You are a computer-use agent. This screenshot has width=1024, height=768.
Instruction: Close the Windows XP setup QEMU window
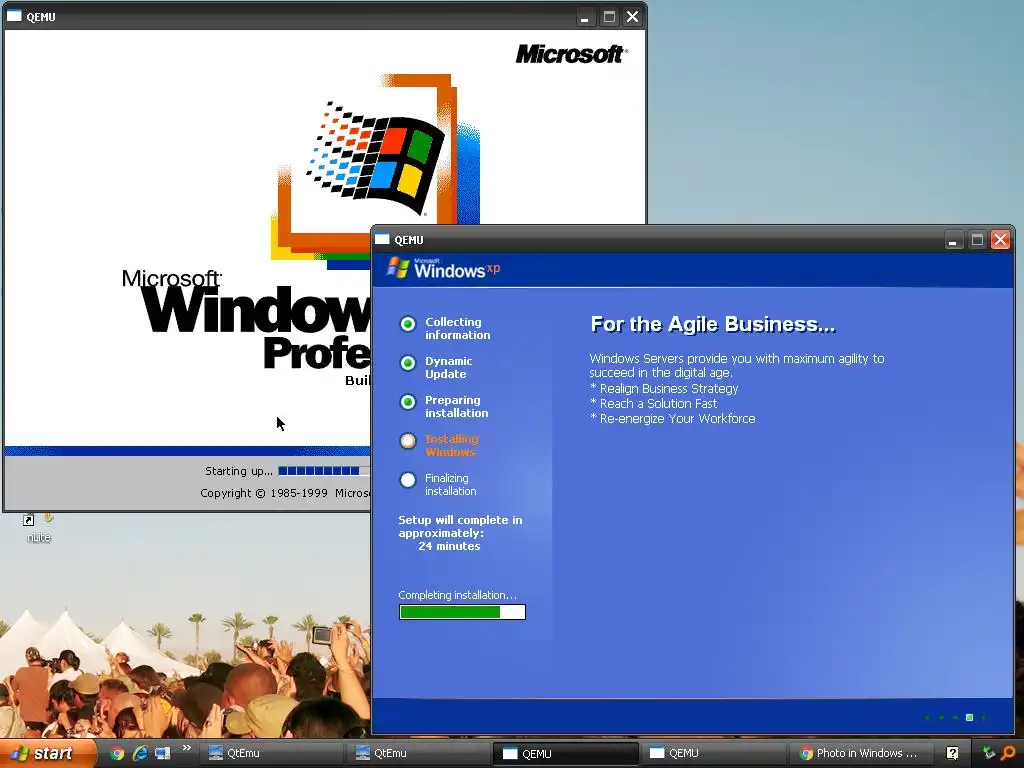pos(1000,240)
